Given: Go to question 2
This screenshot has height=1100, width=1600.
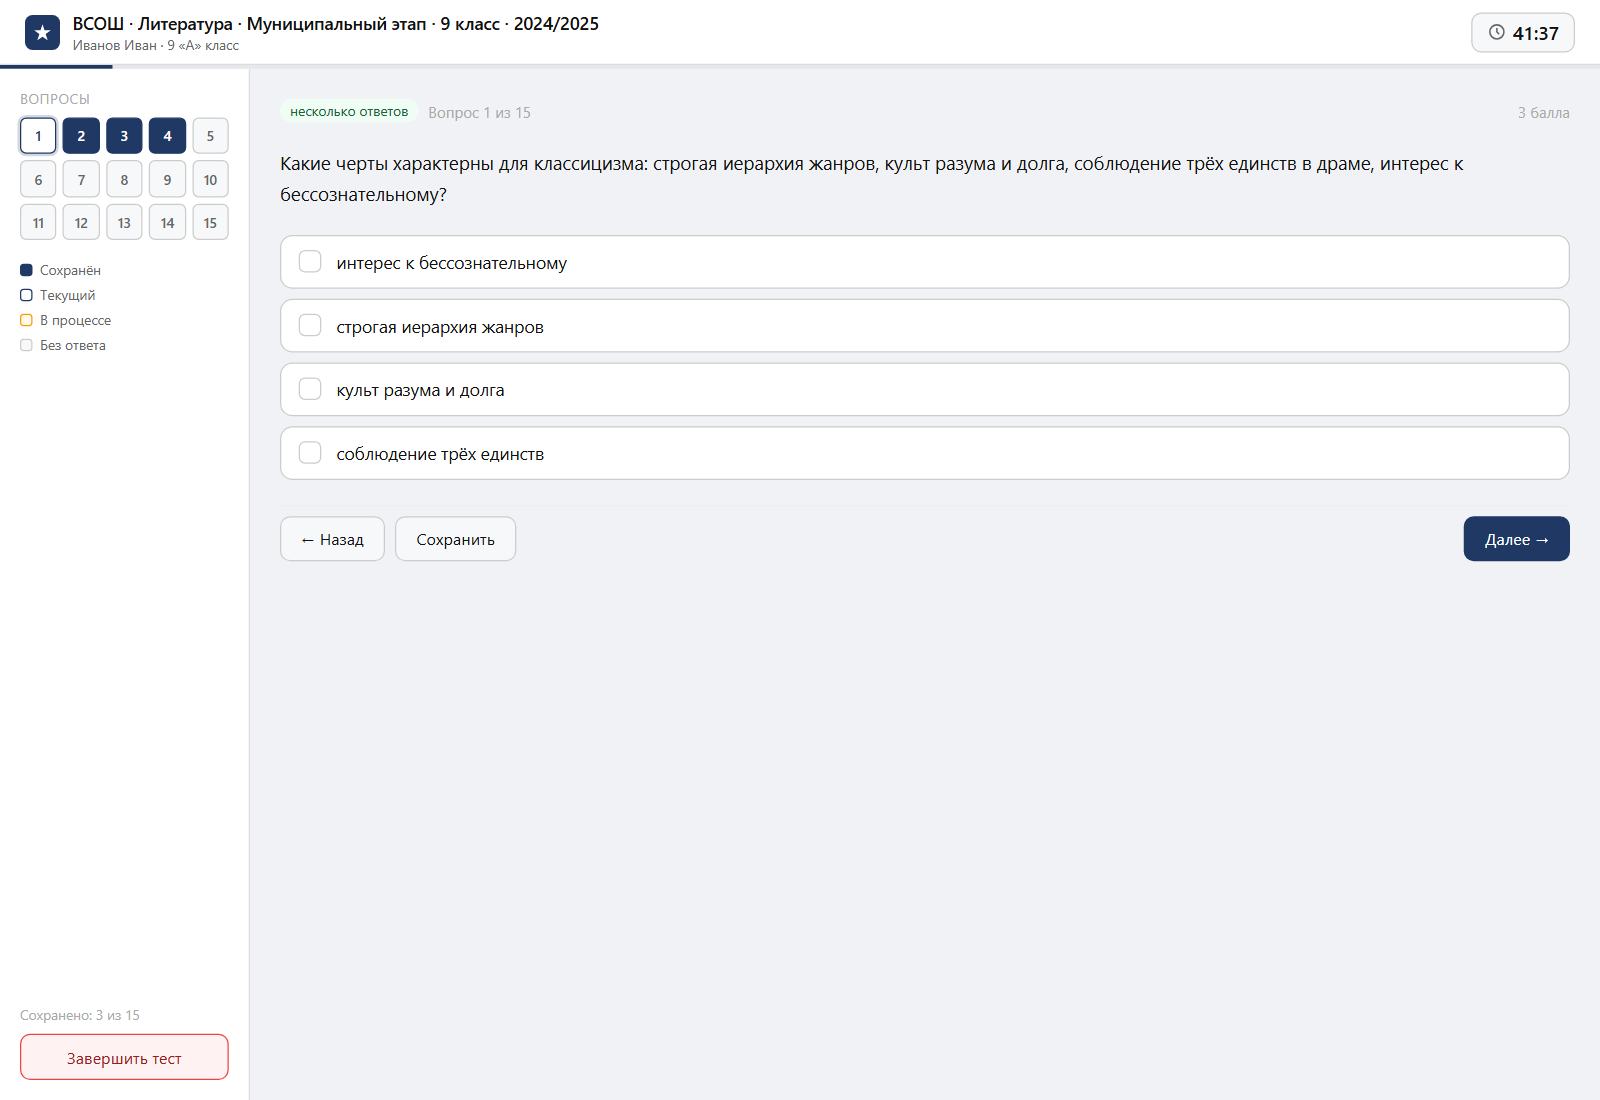Looking at the screenshot, I should coord(81,136).
